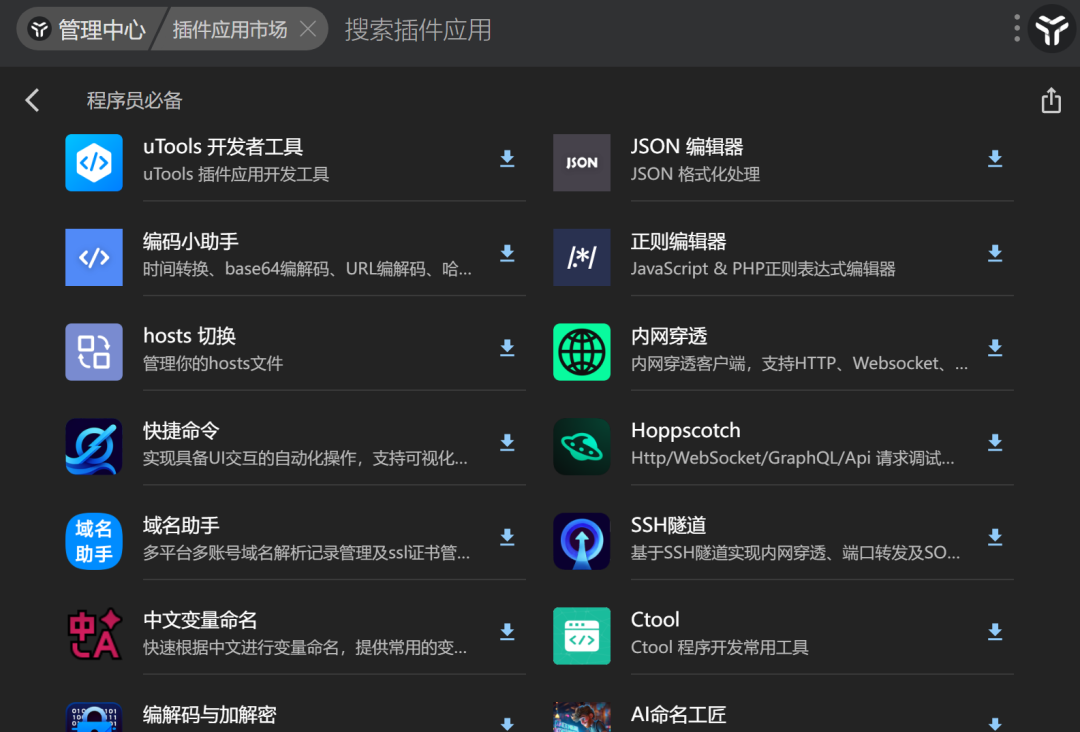Download the 中文变量命名 plugin
The width and height of the screenshot is (1080, 732).
pos(507,631)
